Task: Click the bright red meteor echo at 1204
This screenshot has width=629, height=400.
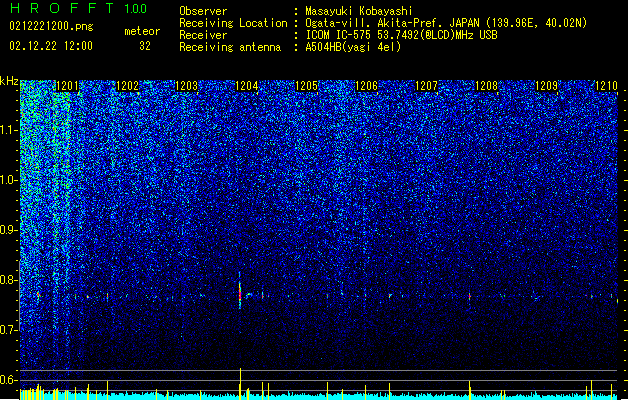Action: [240, 292]
